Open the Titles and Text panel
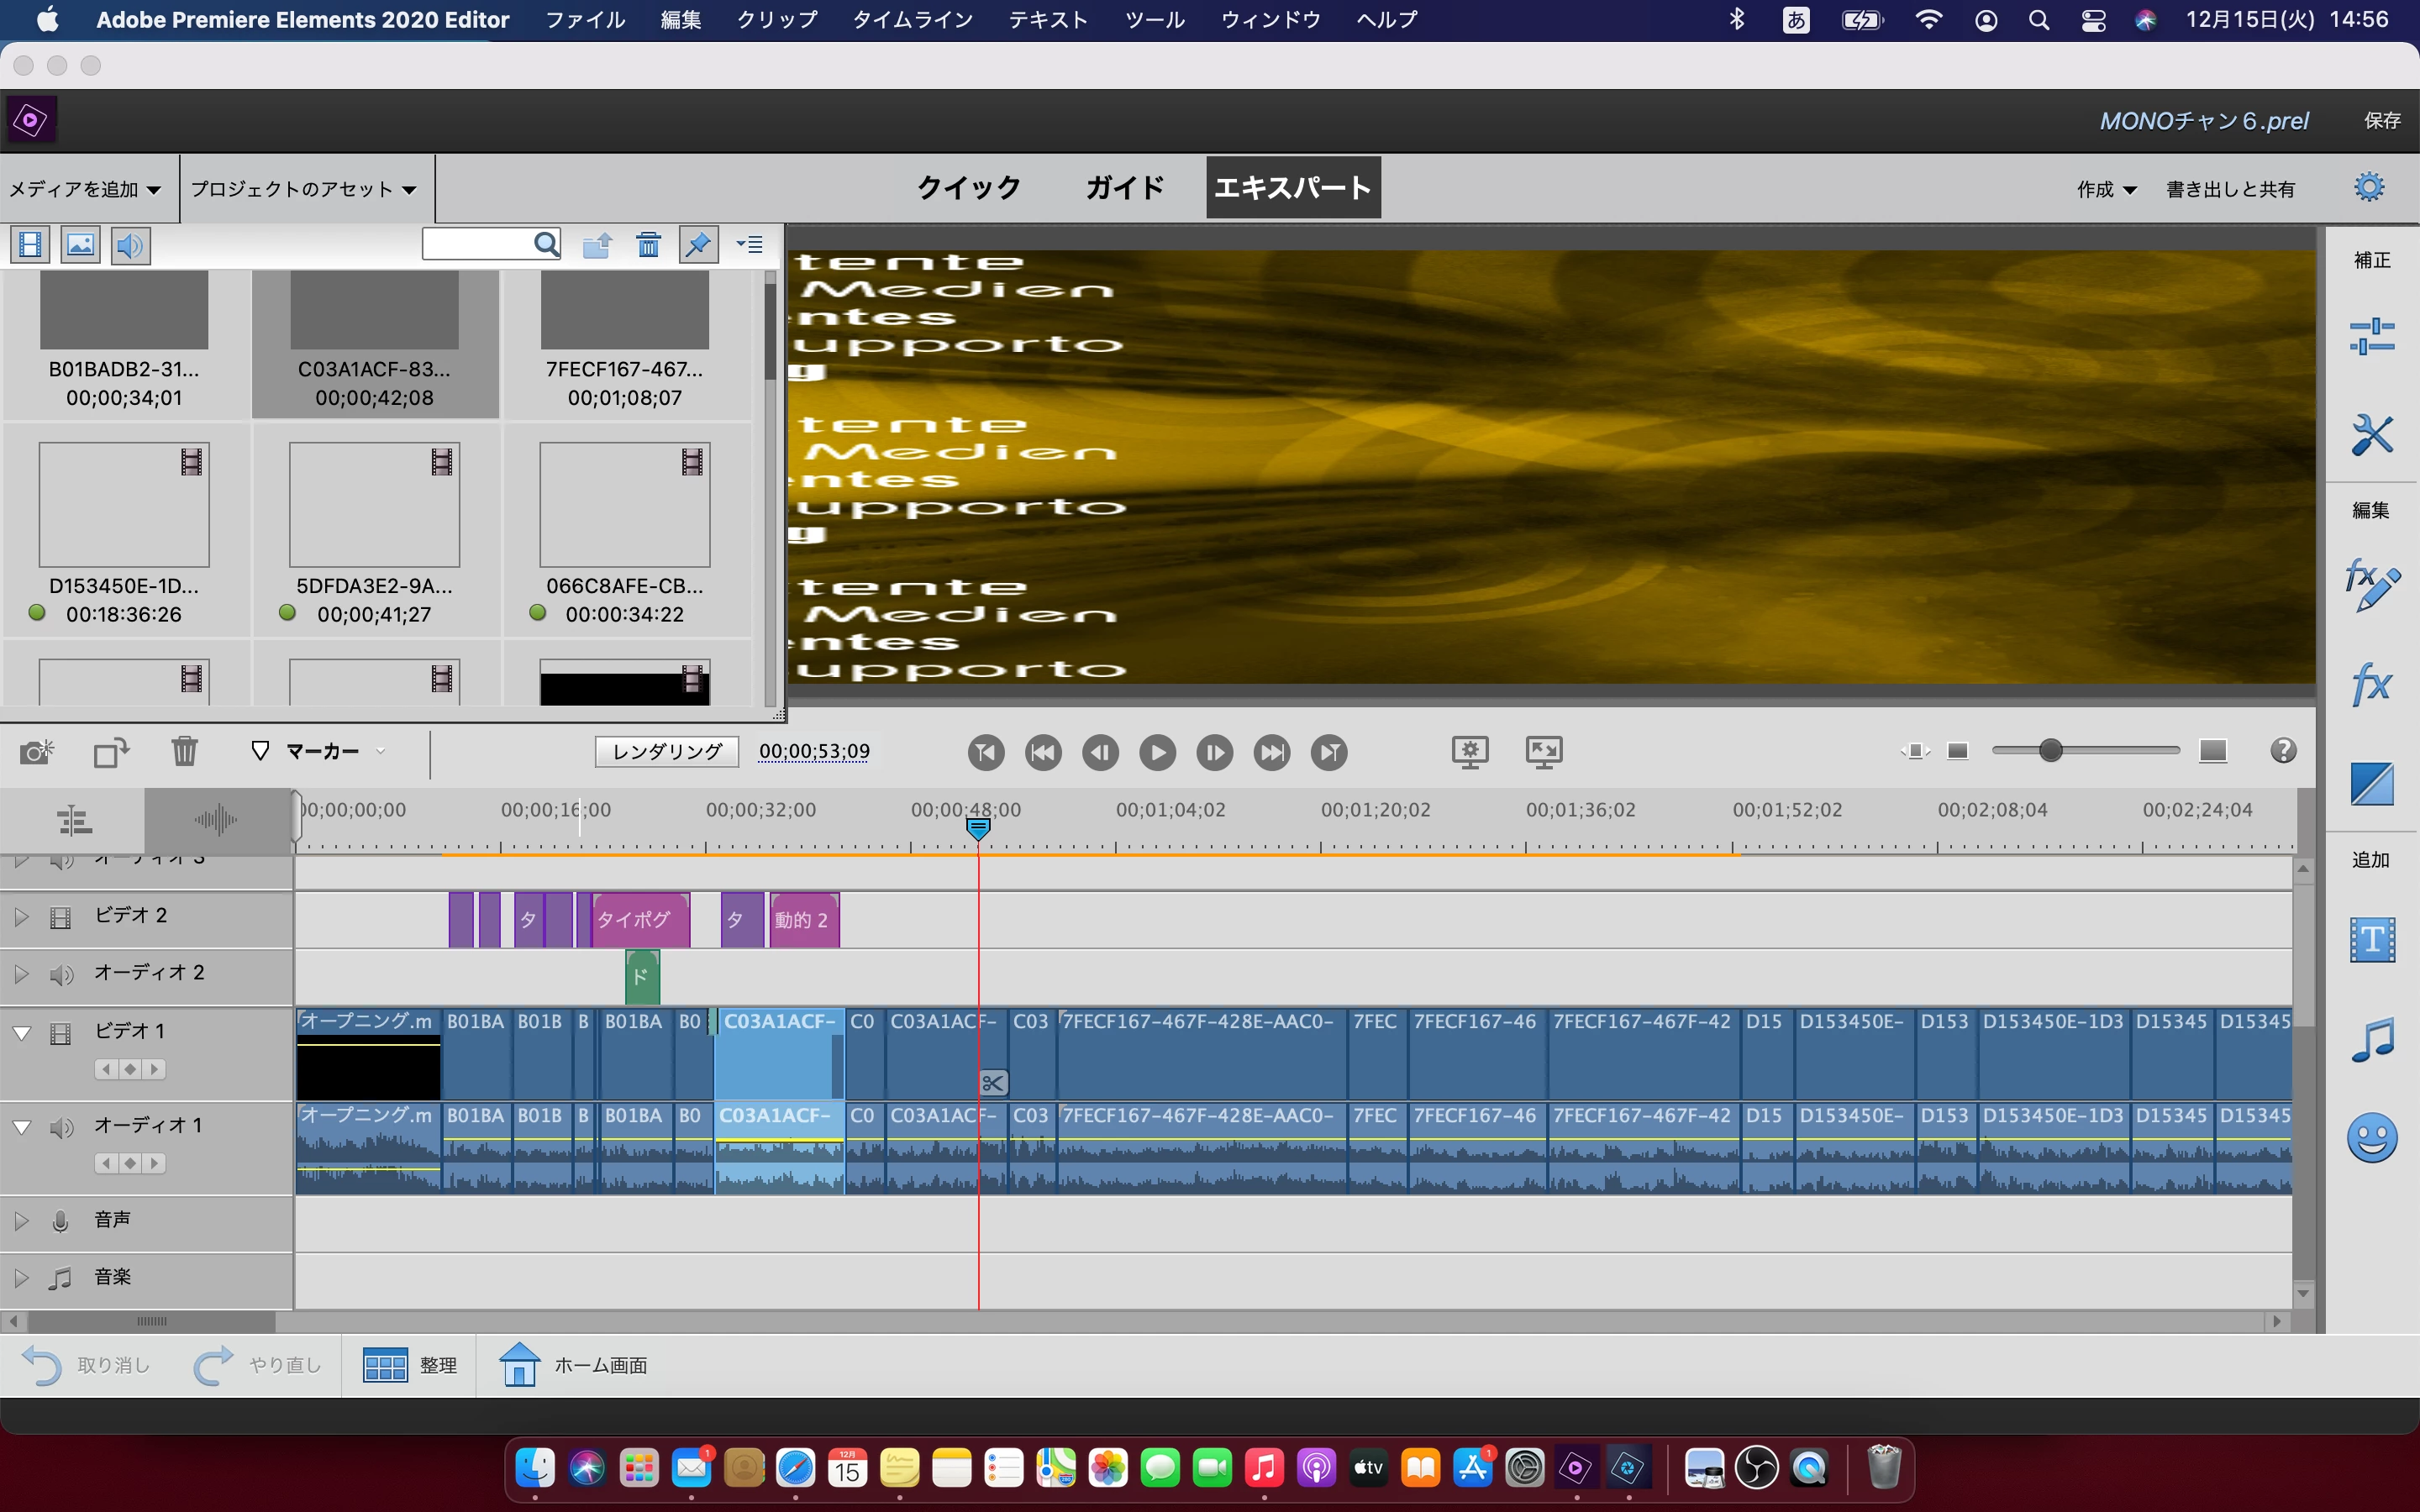The width and height of the screenshot is (2420, 1512). [x=2371, y=940]
